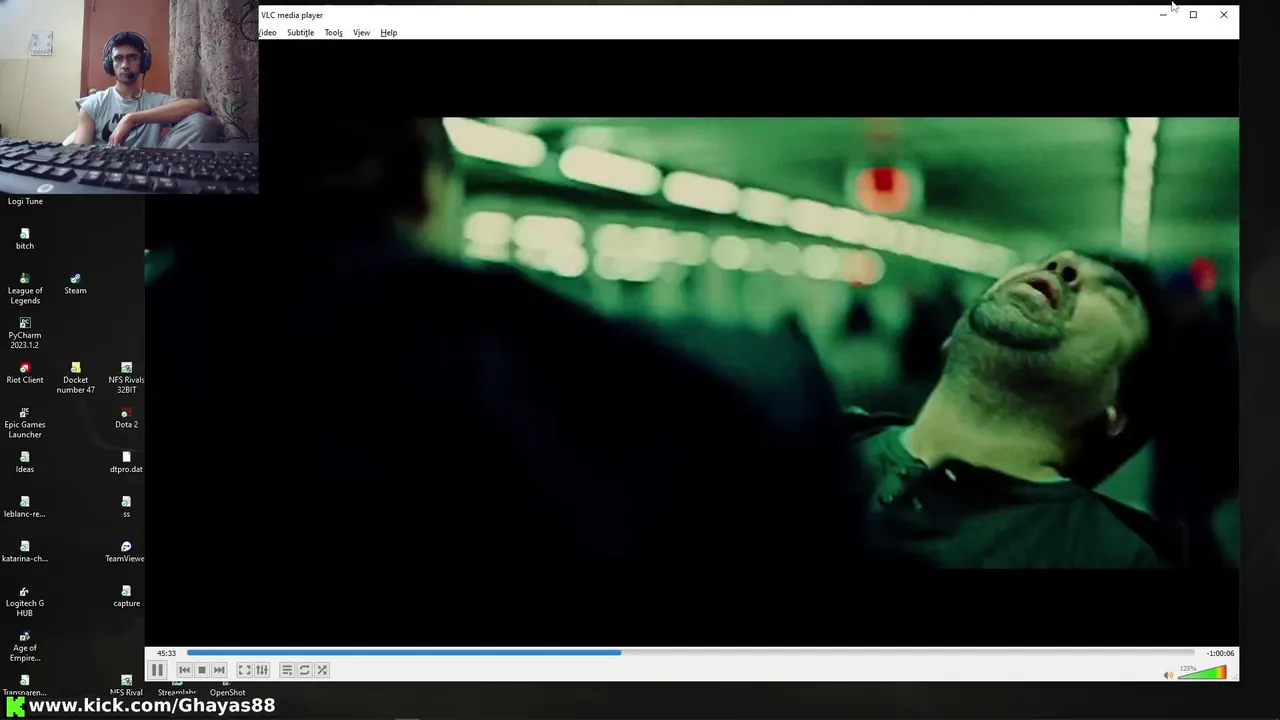1280x720 pixels.
Task: Select the TeamViewer desktop icon
Action: (x=126, y=552)
